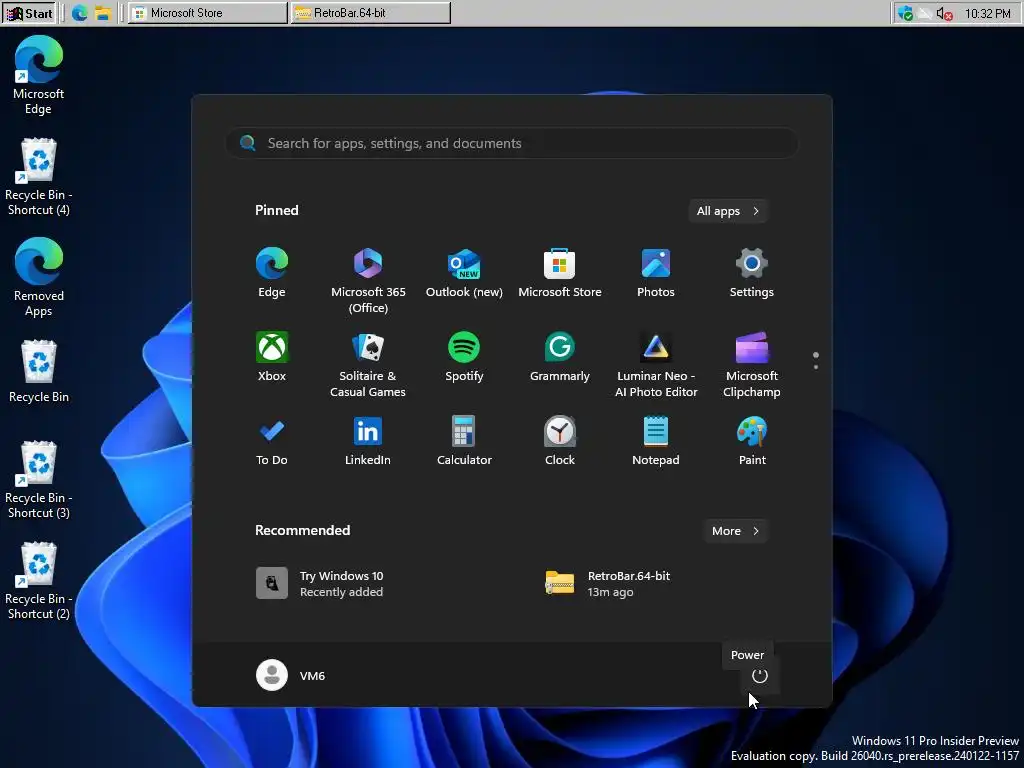Launch the To Do app
This screenshot has width=1024, height=768.
point(272,441)
